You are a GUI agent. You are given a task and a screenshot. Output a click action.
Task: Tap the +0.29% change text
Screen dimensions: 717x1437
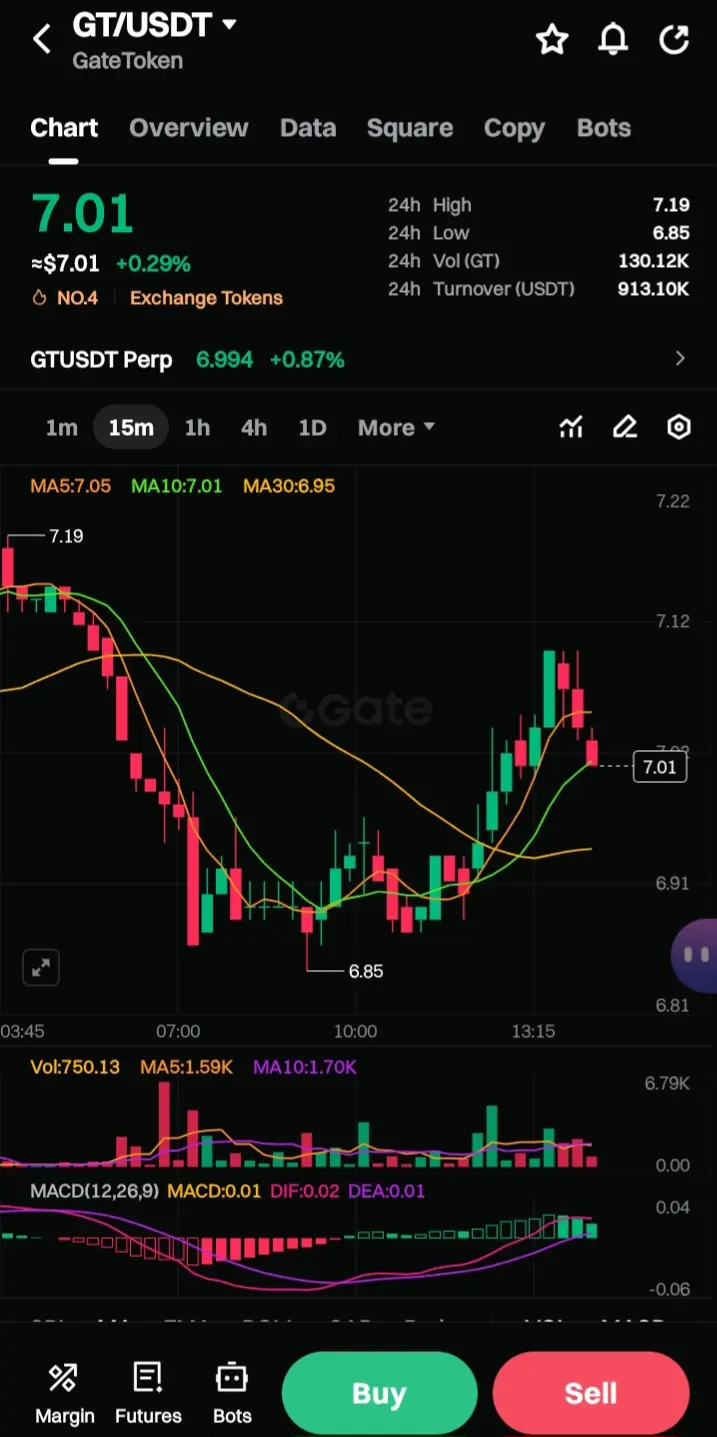[x=153, y=264]
